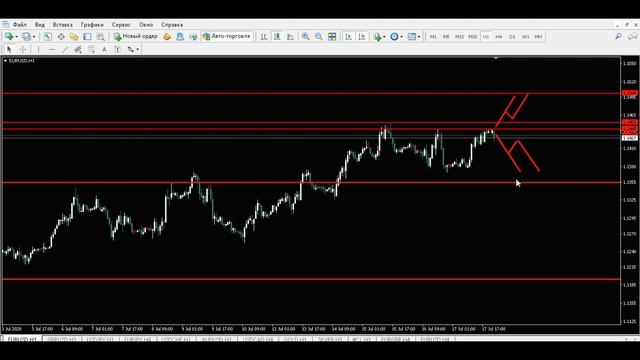Select the Crosshair tool
Viewport: 640px width, 360px height.
pyautogui.click(x=23, y=49)
